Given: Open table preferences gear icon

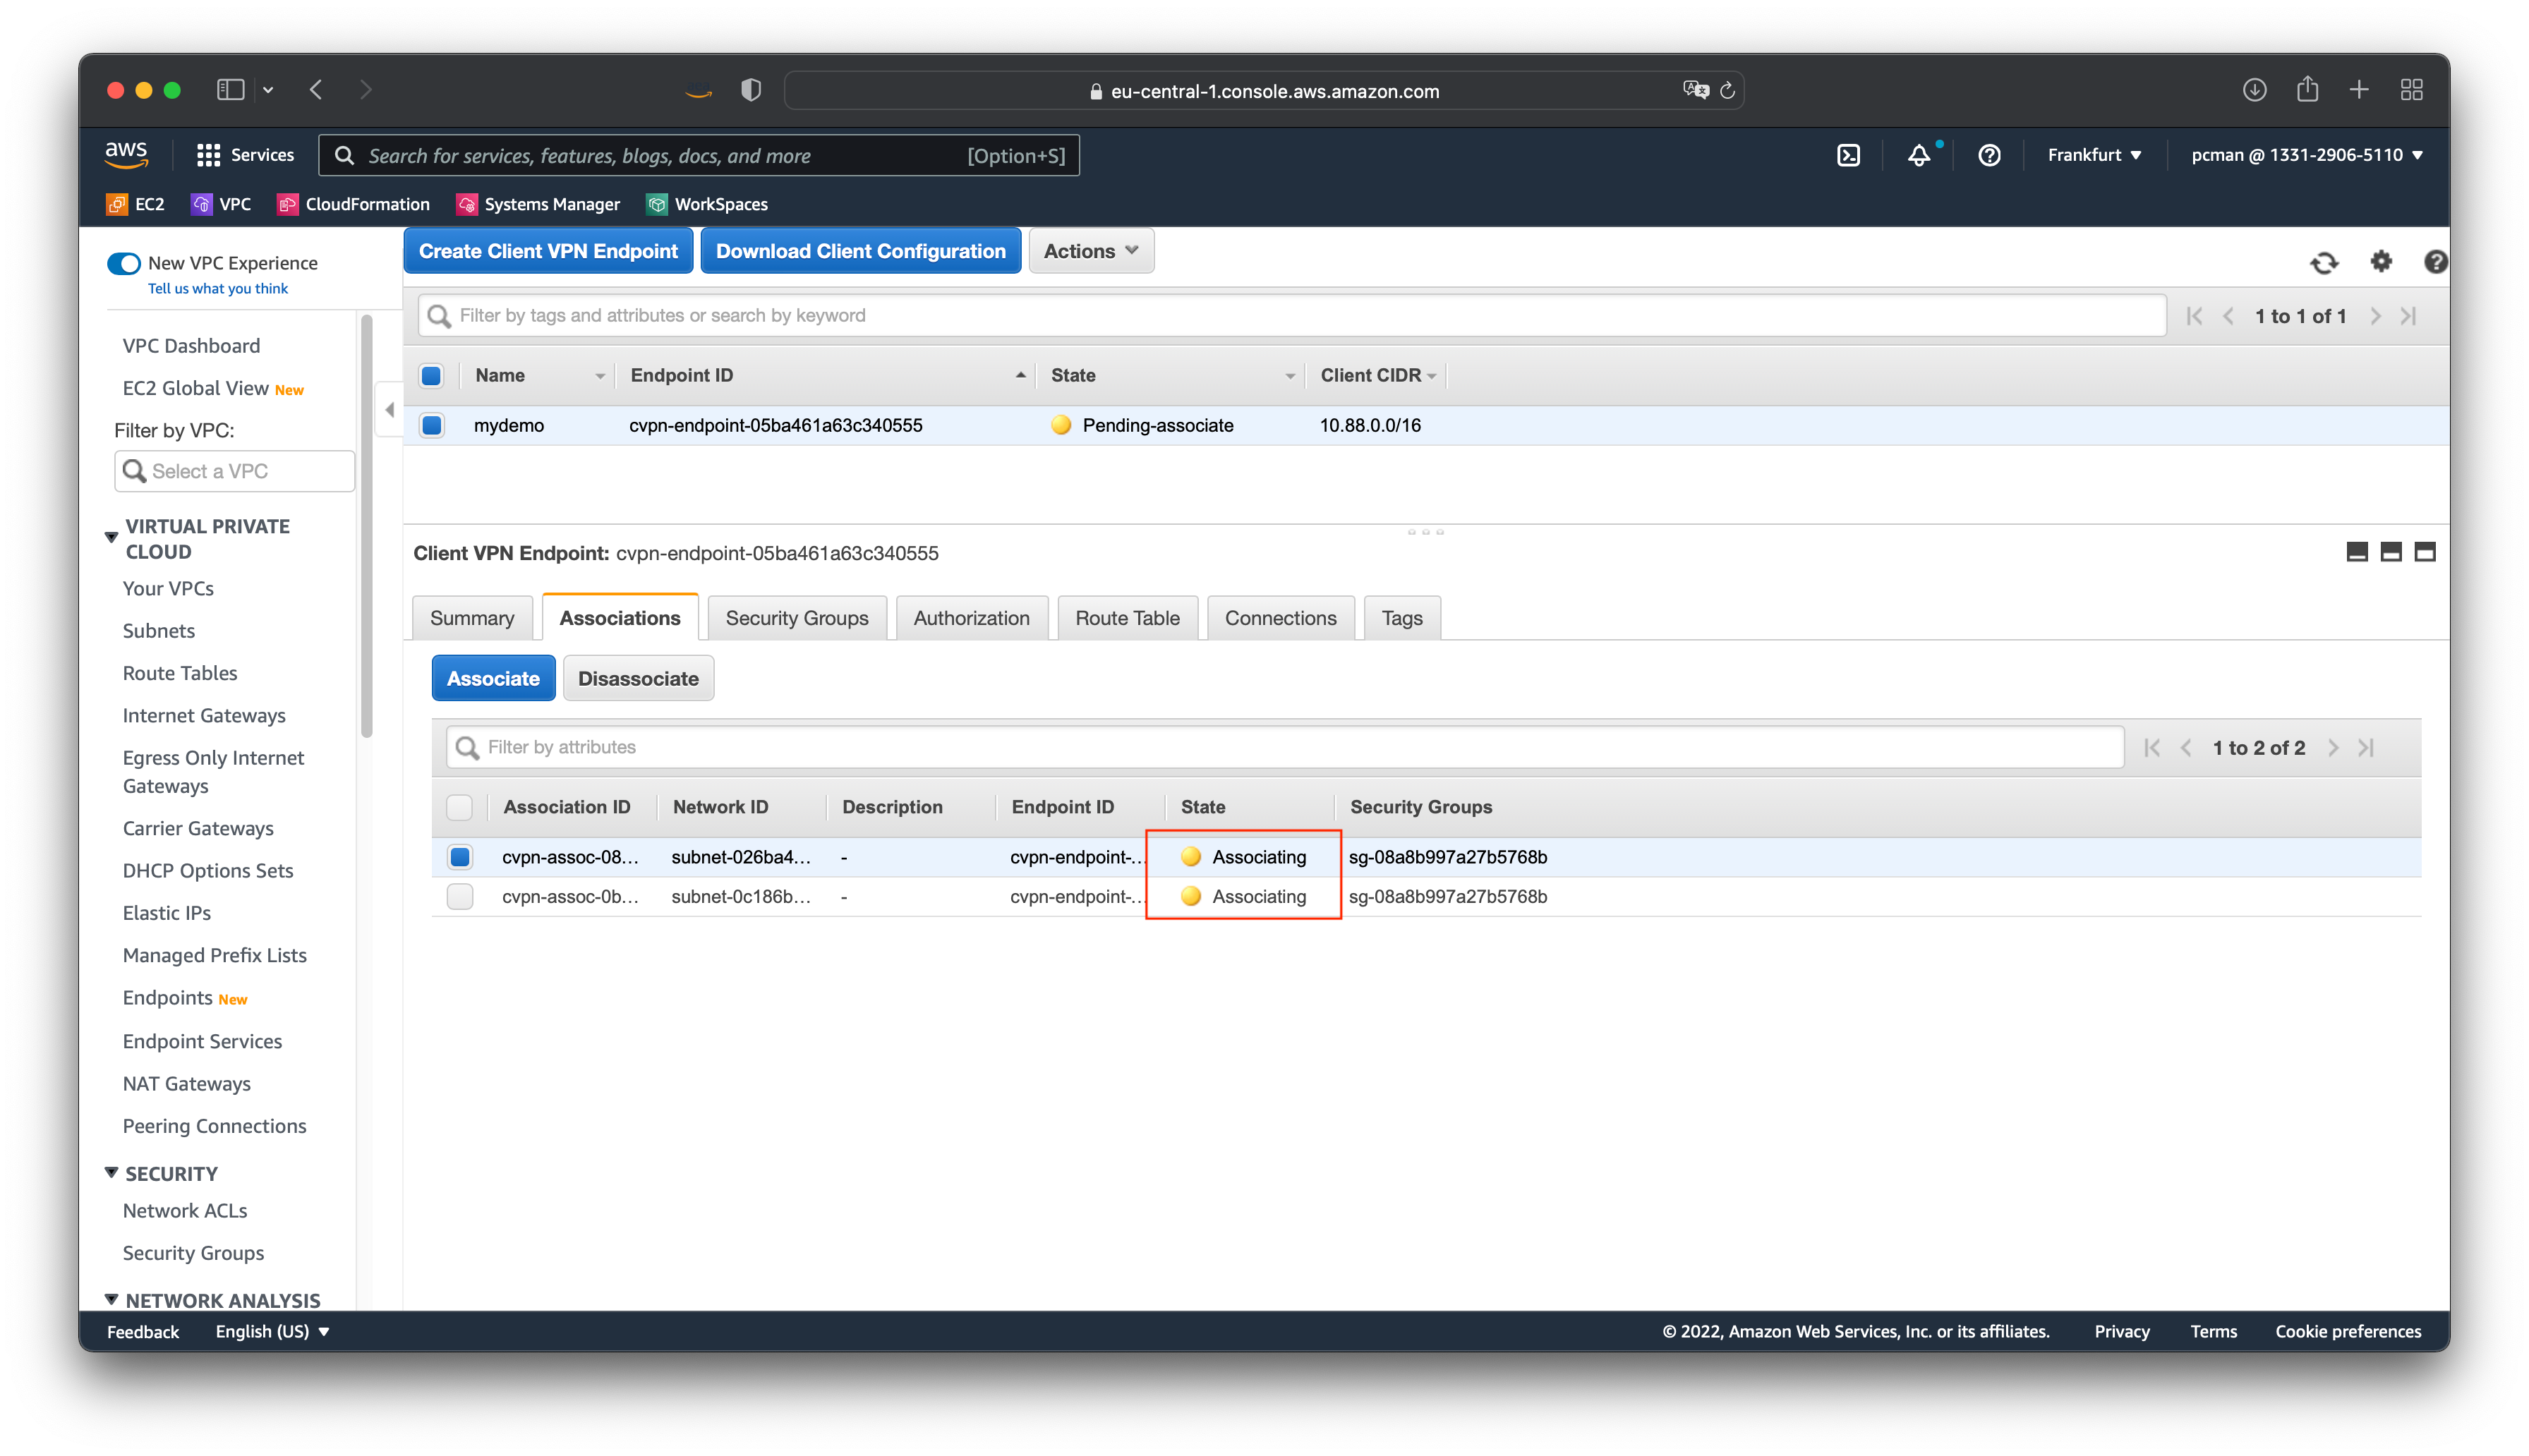Looking at the screenshot, I should point(2381,261).
